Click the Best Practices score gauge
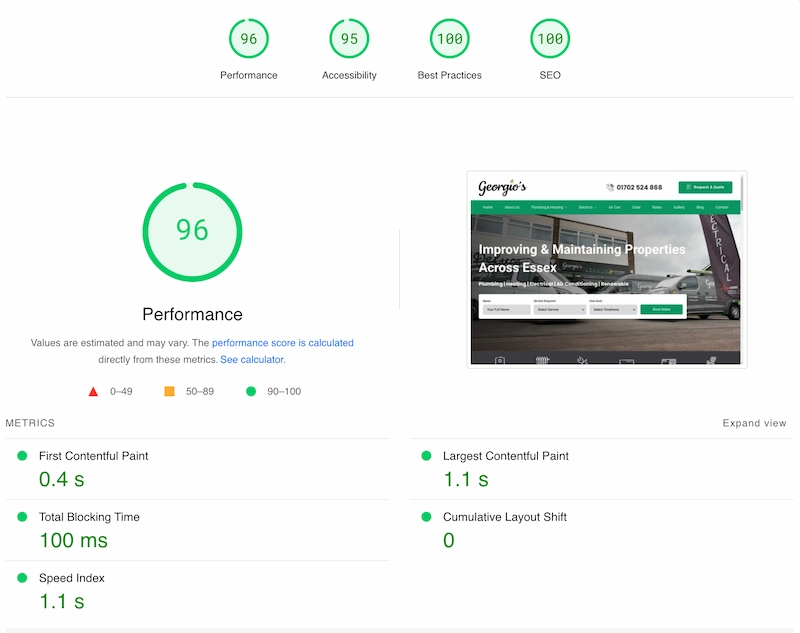The image size is (800, 633). [x=449, y=39]
